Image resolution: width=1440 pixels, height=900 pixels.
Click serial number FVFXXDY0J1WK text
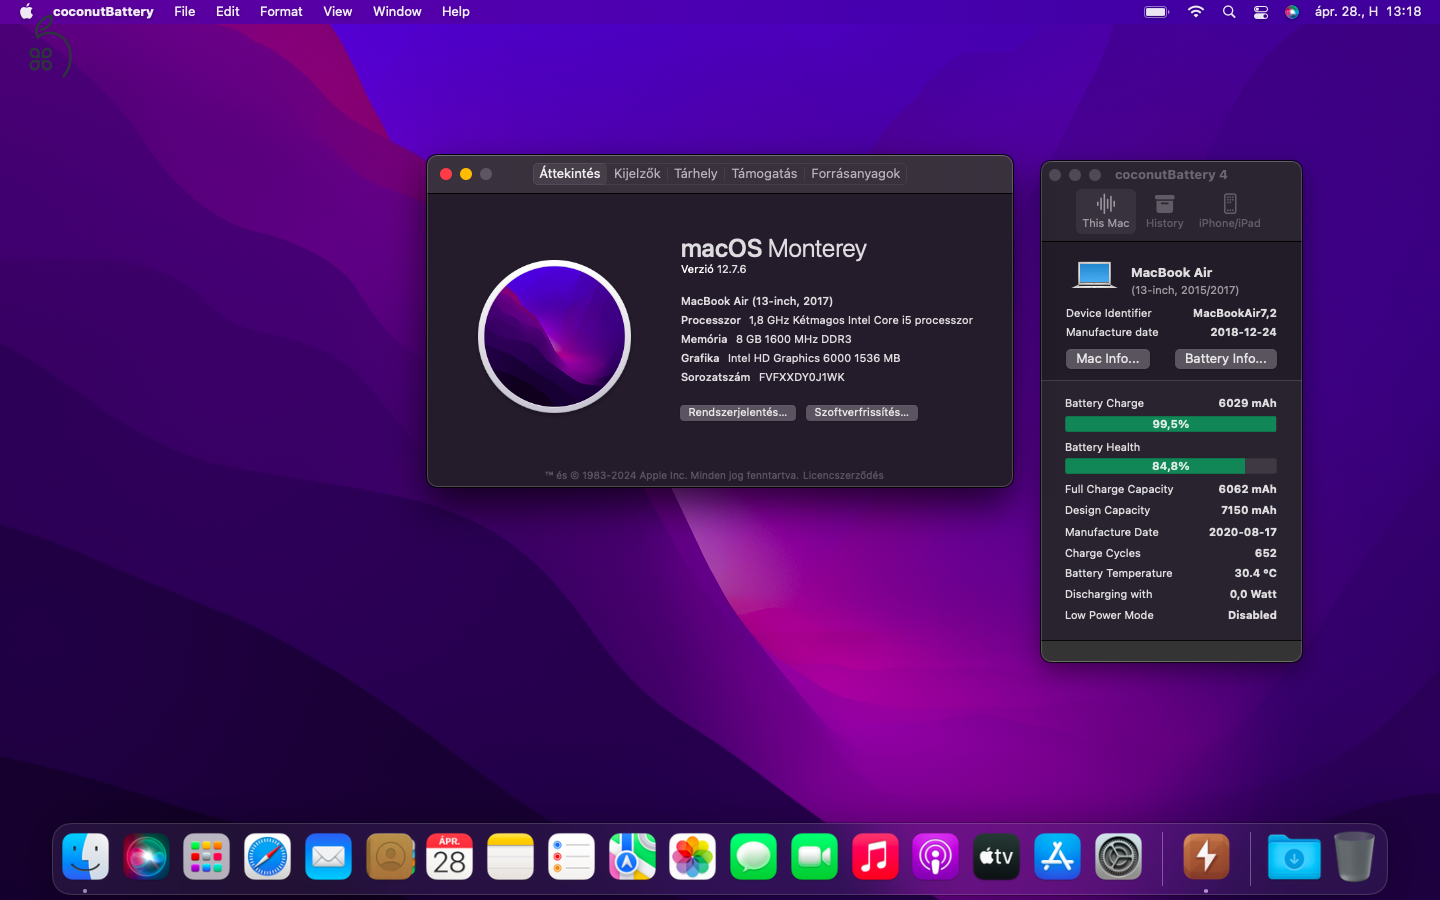click(x=802, y=378)
